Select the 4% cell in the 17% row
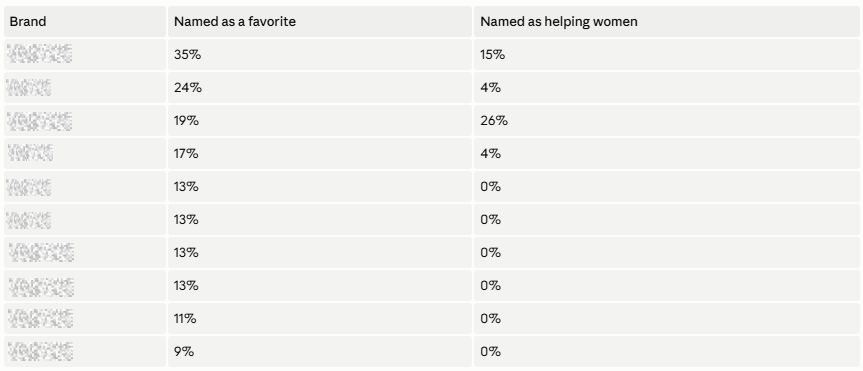 point(667,154)
